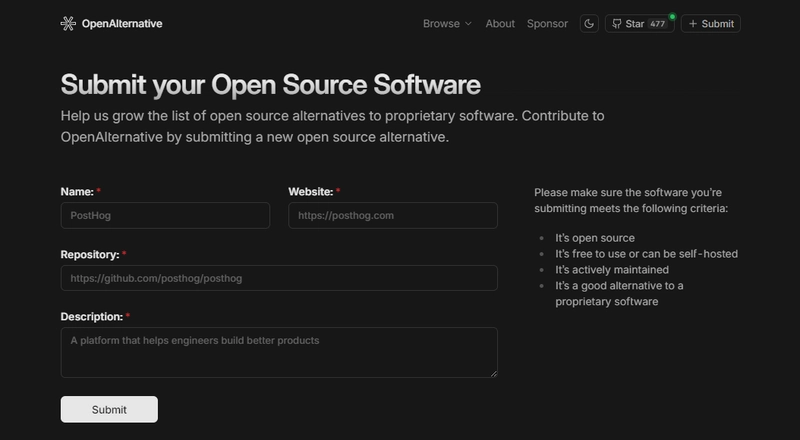The height and width of the screenshot is (440, 800).
Task: Click the plus icon in header Submit
Action: pyautogui.click(x=693, y=23)
